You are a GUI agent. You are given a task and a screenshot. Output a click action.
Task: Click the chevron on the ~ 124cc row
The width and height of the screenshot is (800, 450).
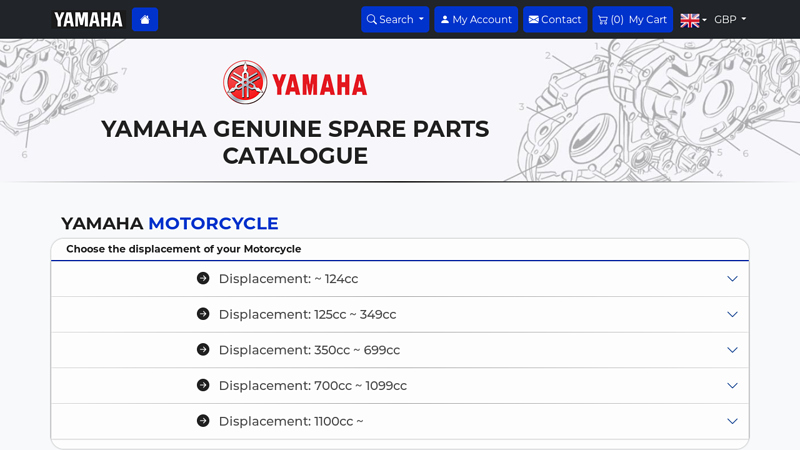click(732, 279)
